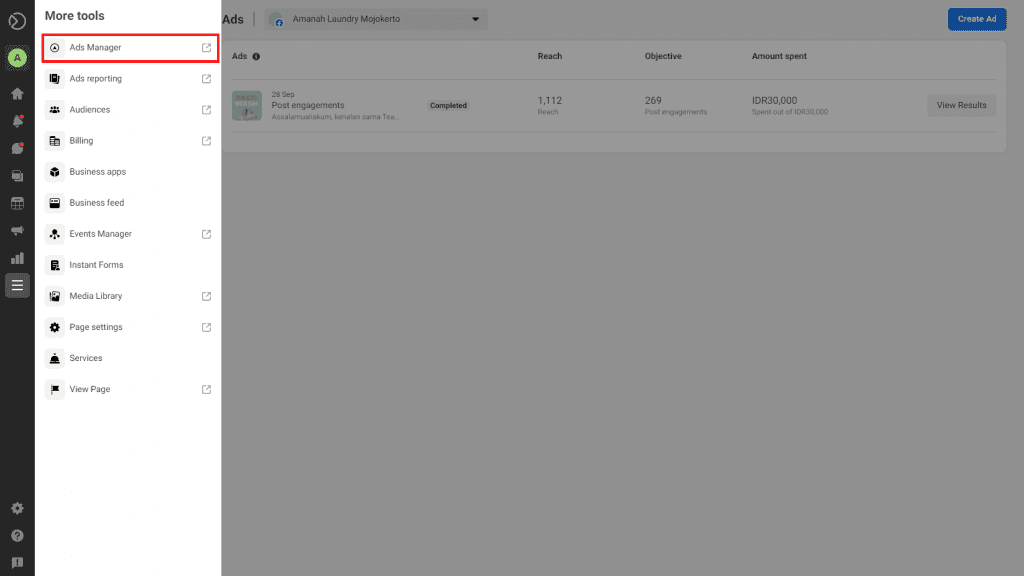Open Events Manager entry
The width and height of the screenshot is (1024, 576).
tap(130, 234)
